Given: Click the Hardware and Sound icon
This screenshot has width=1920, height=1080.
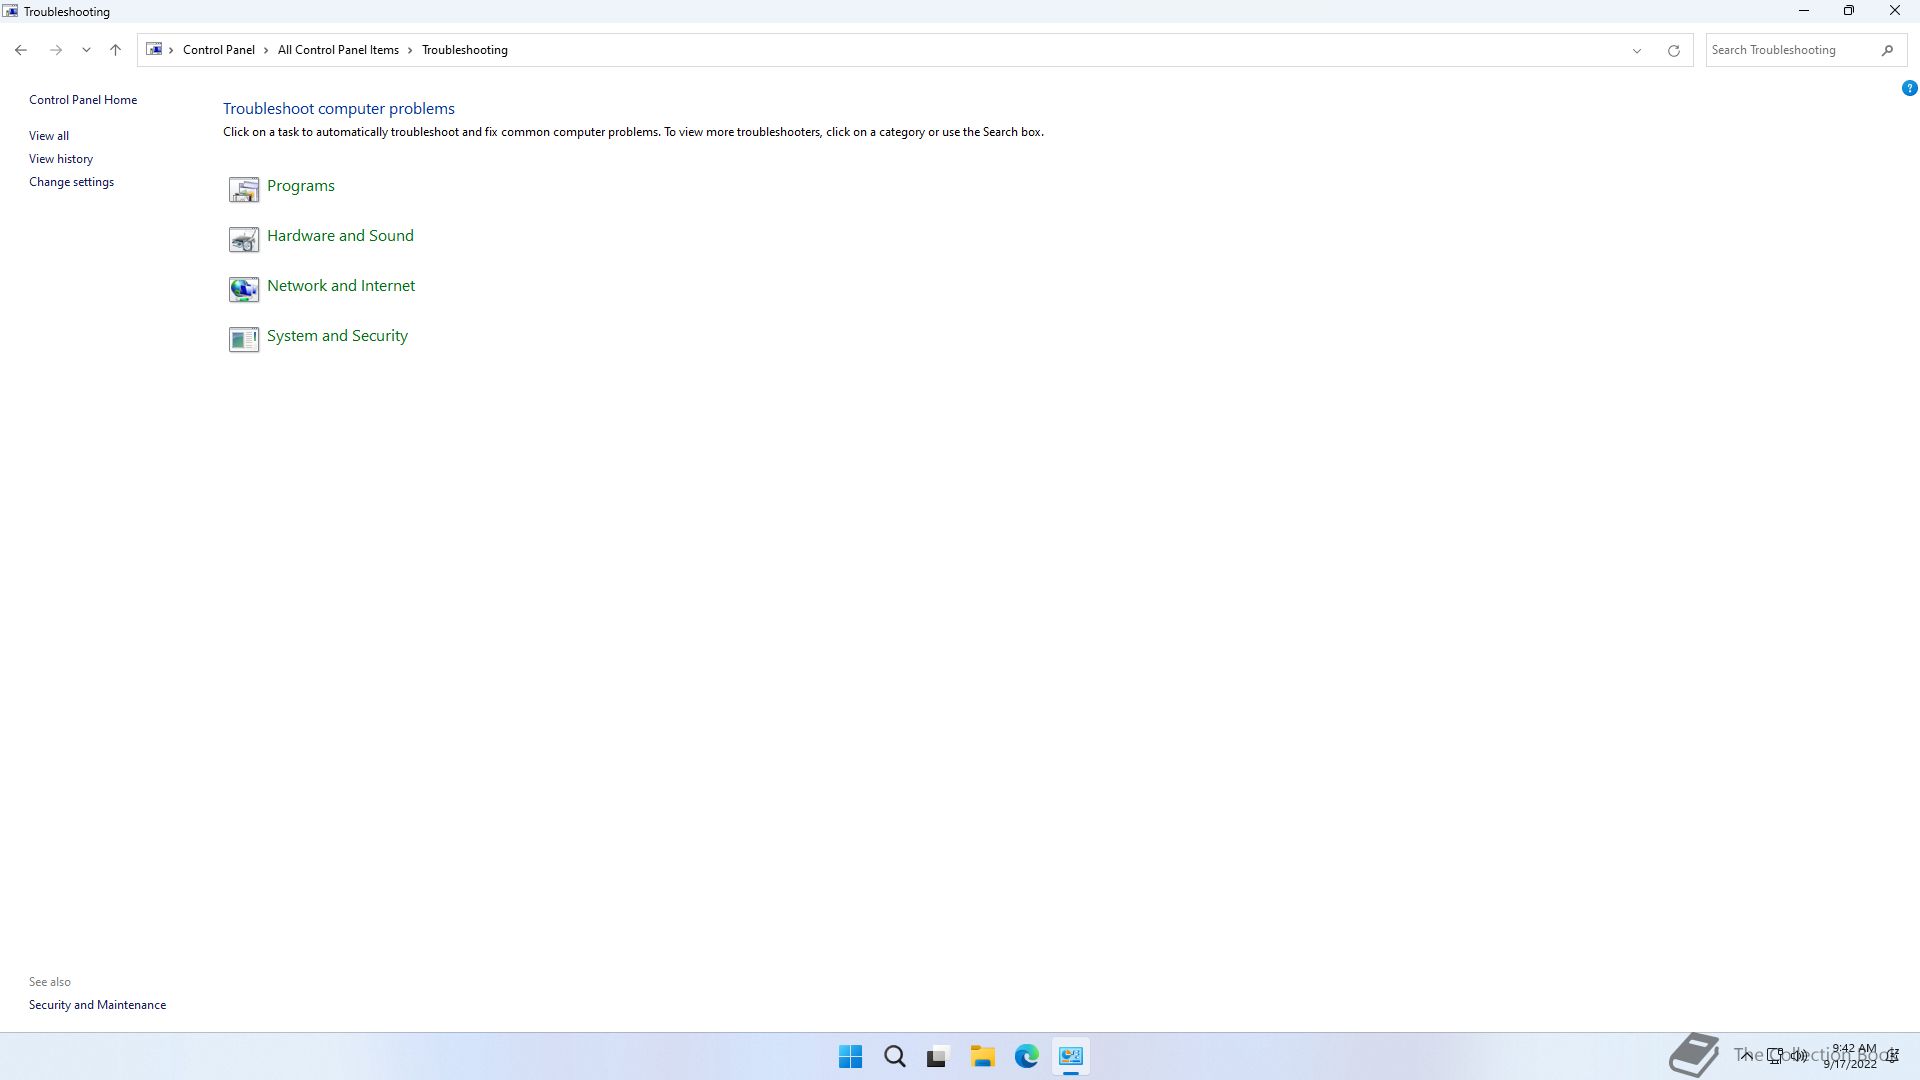Looking at the screenshot, I should 243,239.
